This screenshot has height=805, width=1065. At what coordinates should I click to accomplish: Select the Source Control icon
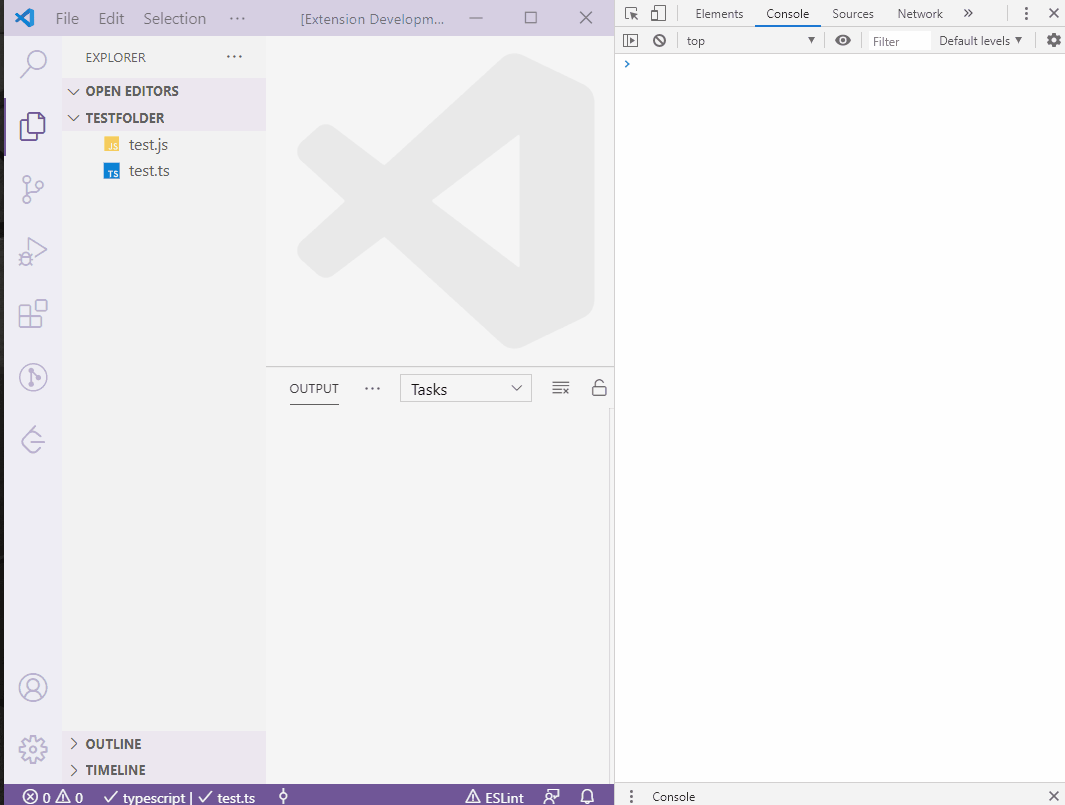[x=33, y=190]
